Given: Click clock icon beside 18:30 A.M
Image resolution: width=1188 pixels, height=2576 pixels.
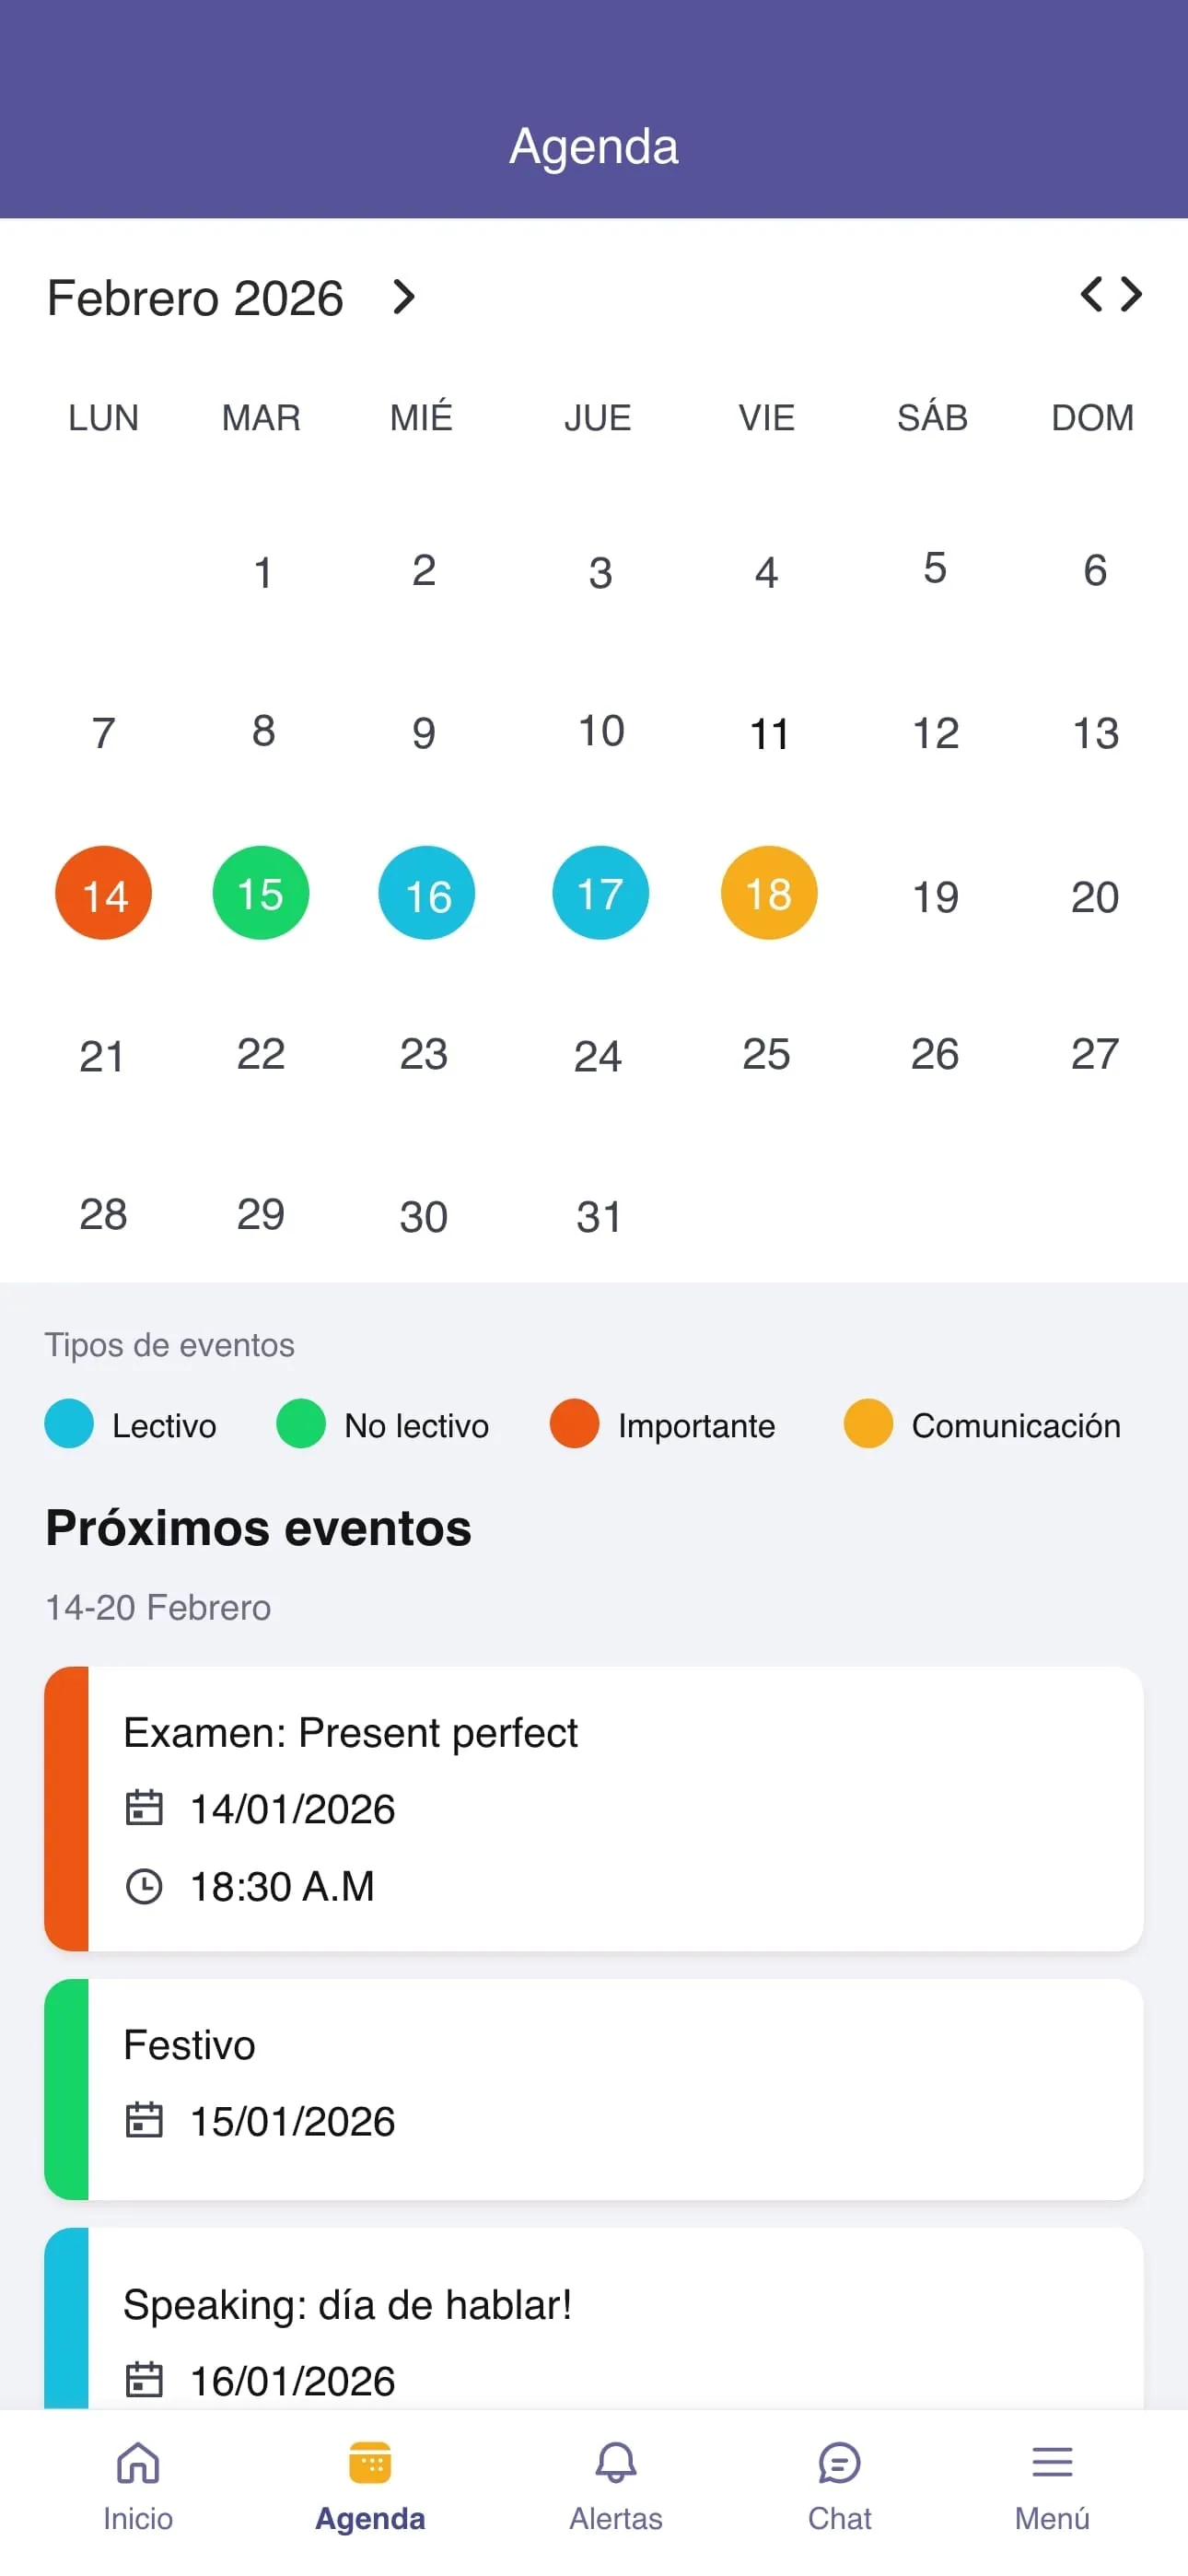Looking at the screenshot, I should pyautogui.click(x=144, y=1886).
